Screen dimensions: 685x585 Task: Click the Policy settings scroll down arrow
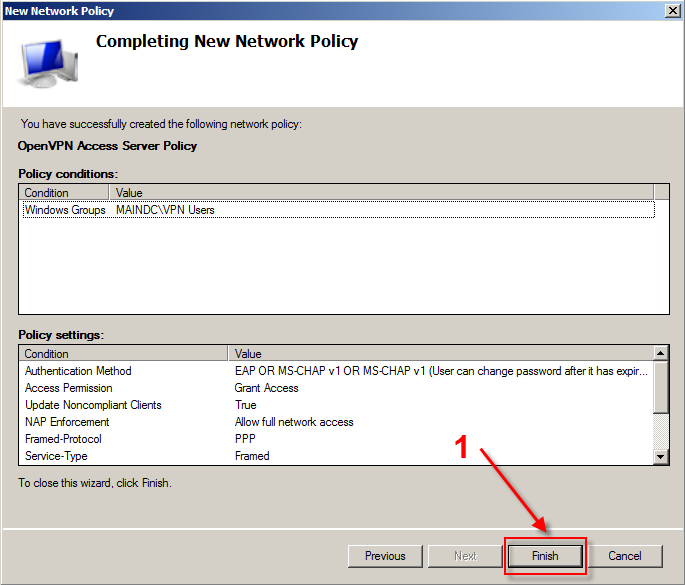tap(660, 457)
